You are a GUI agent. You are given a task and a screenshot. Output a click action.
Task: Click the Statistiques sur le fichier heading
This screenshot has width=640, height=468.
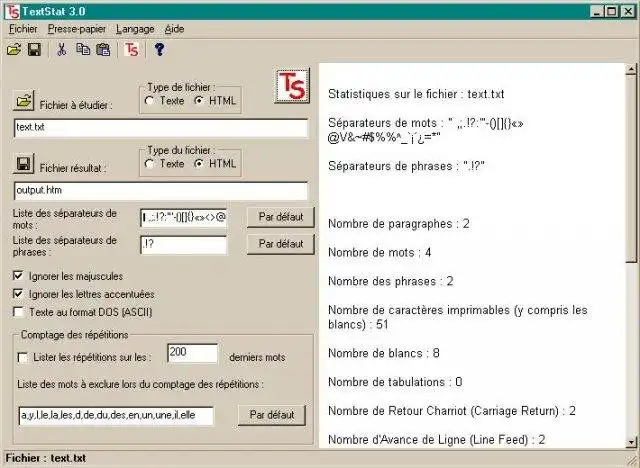point(416,94)
